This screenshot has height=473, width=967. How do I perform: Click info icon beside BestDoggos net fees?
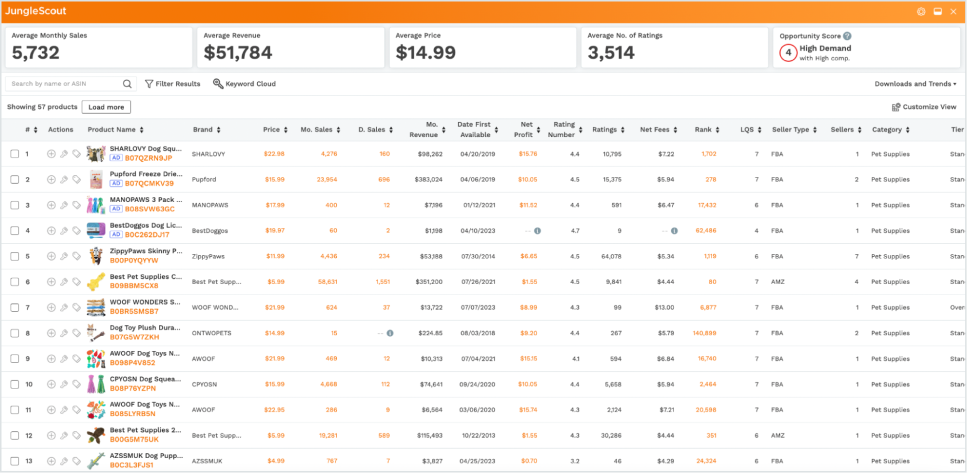coord(674,231)
